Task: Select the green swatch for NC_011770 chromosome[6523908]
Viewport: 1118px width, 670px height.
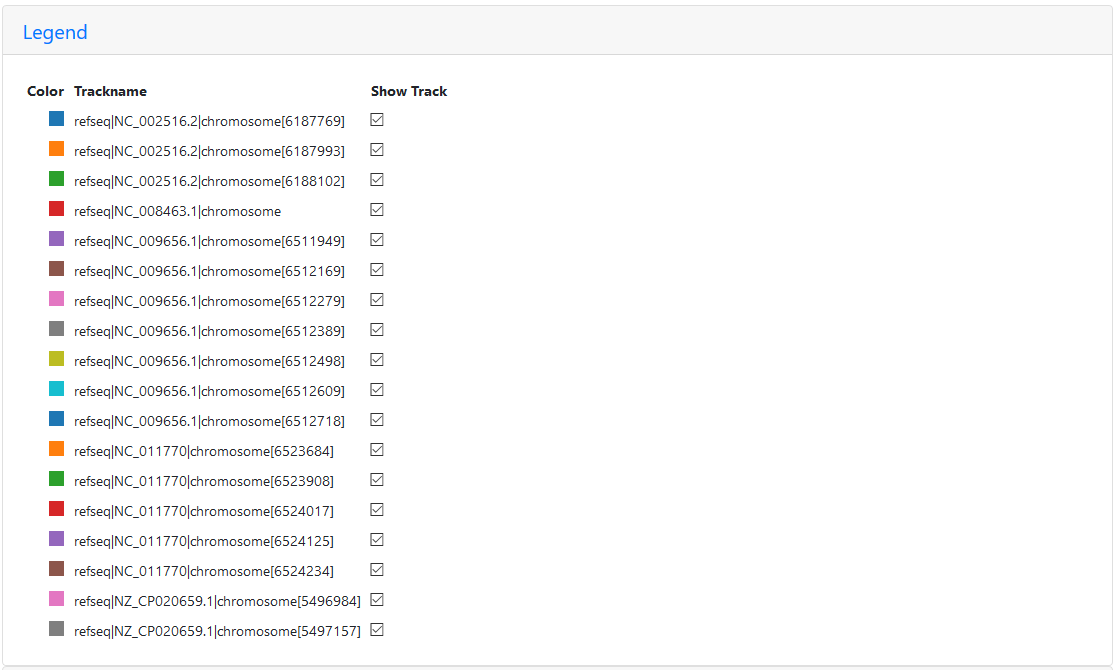Action: click(56, 478)
